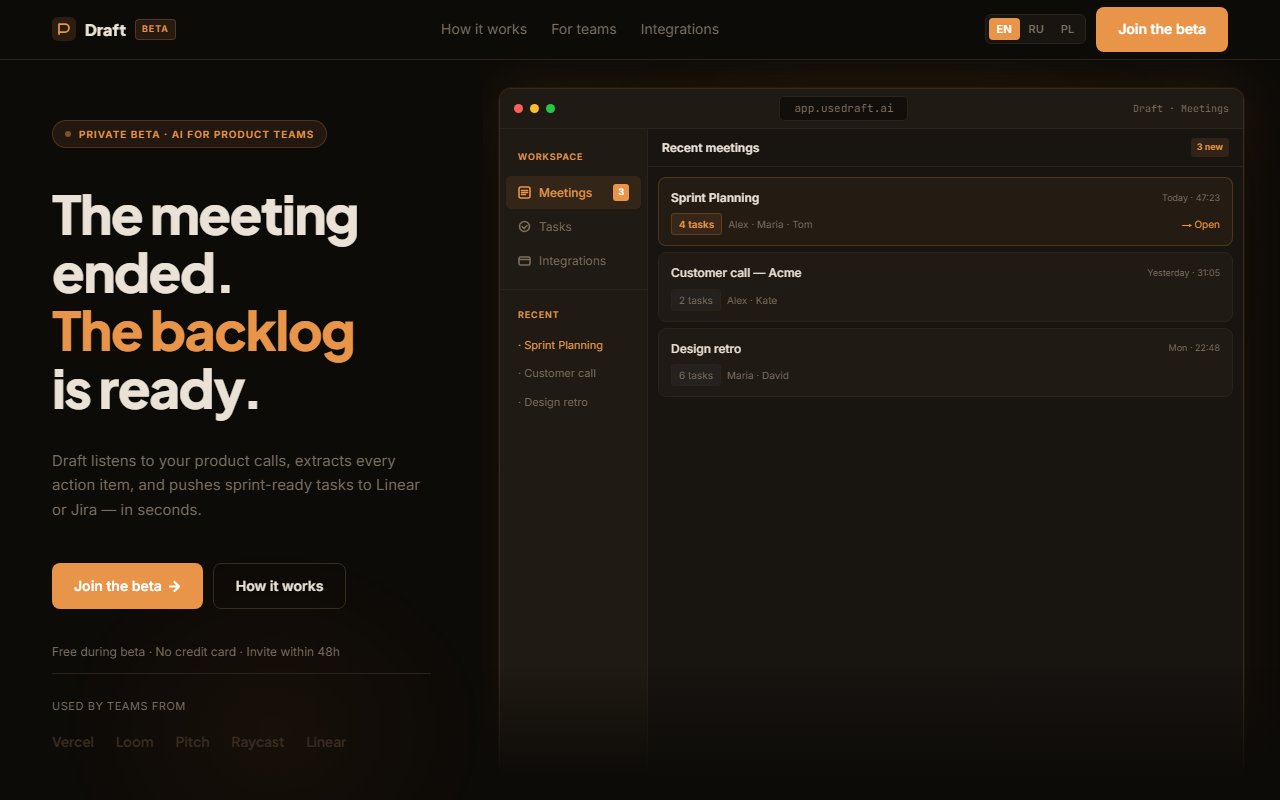Viewport: 1280px width, 800px height.
Task: Click the Private Beta pill badge
Action: tap(189, 134)
